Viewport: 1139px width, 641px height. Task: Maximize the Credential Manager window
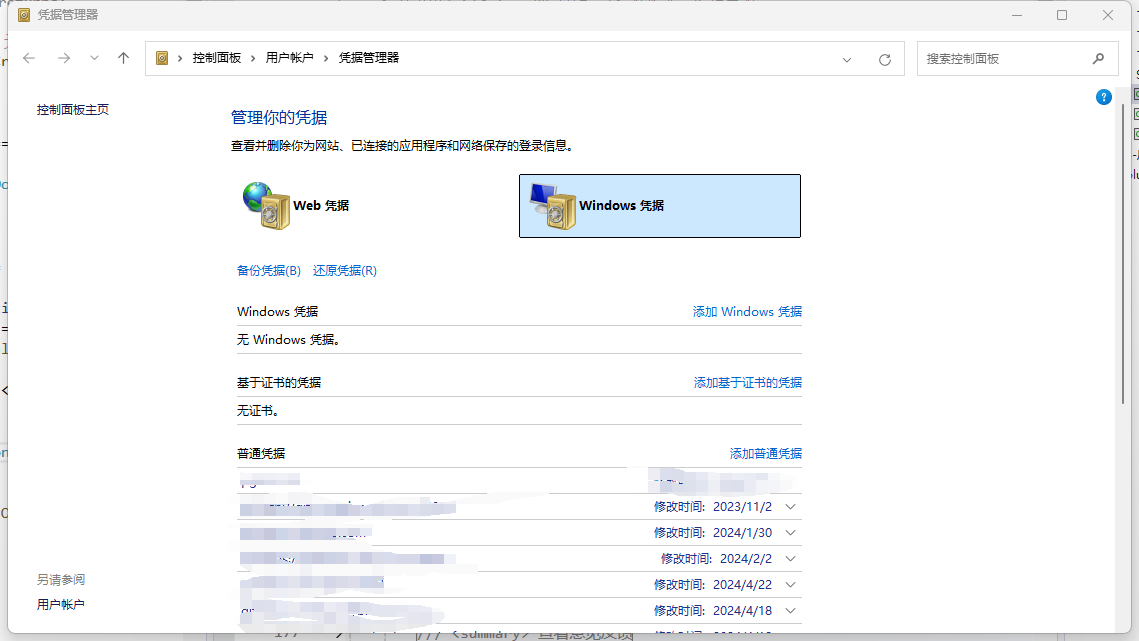click(1062, 15)
